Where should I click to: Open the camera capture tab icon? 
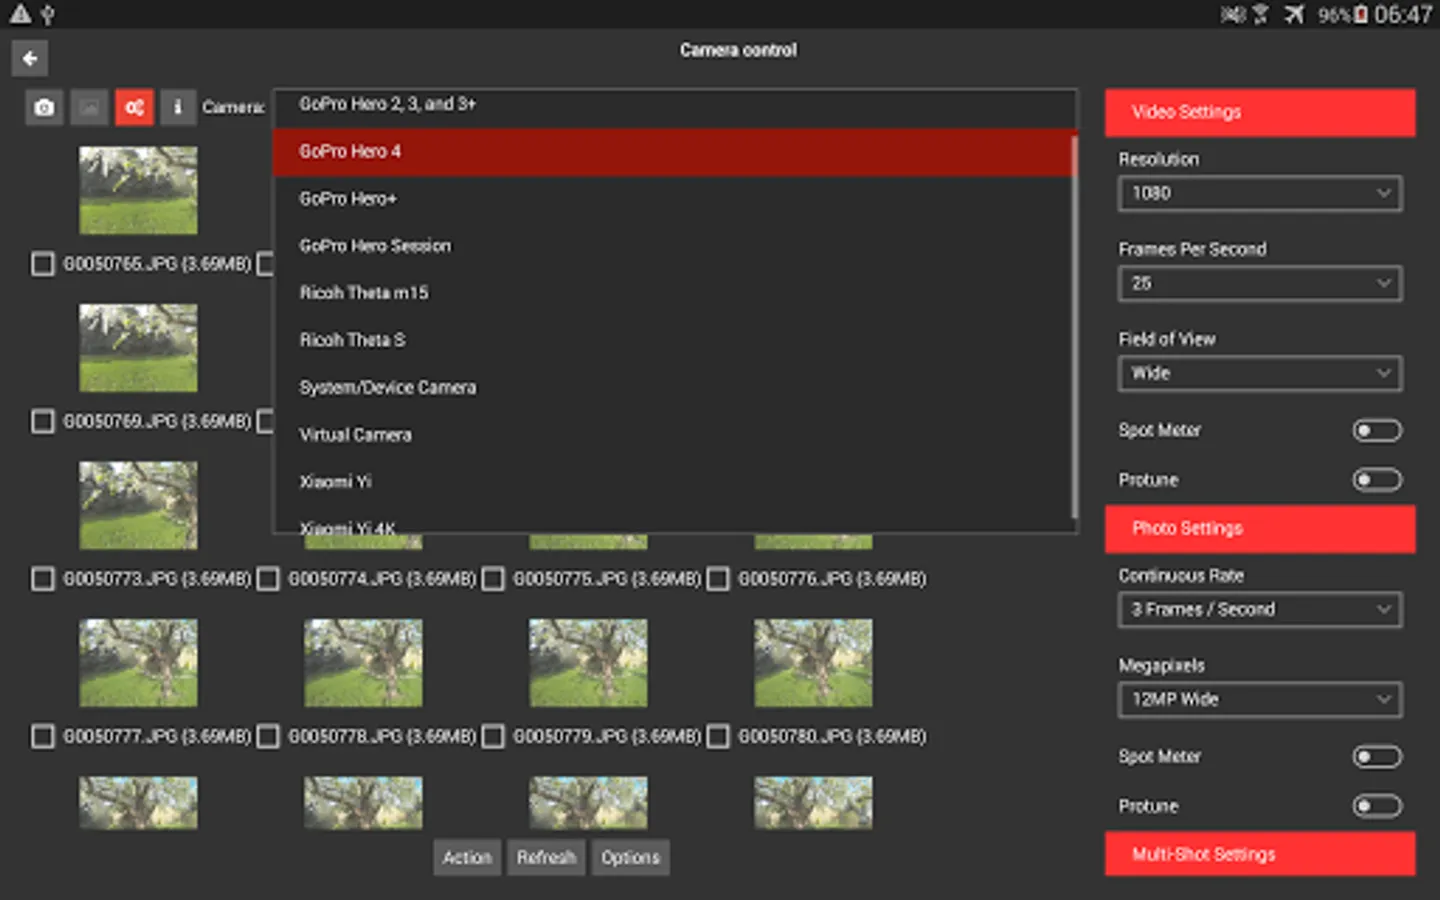(44, 107)
